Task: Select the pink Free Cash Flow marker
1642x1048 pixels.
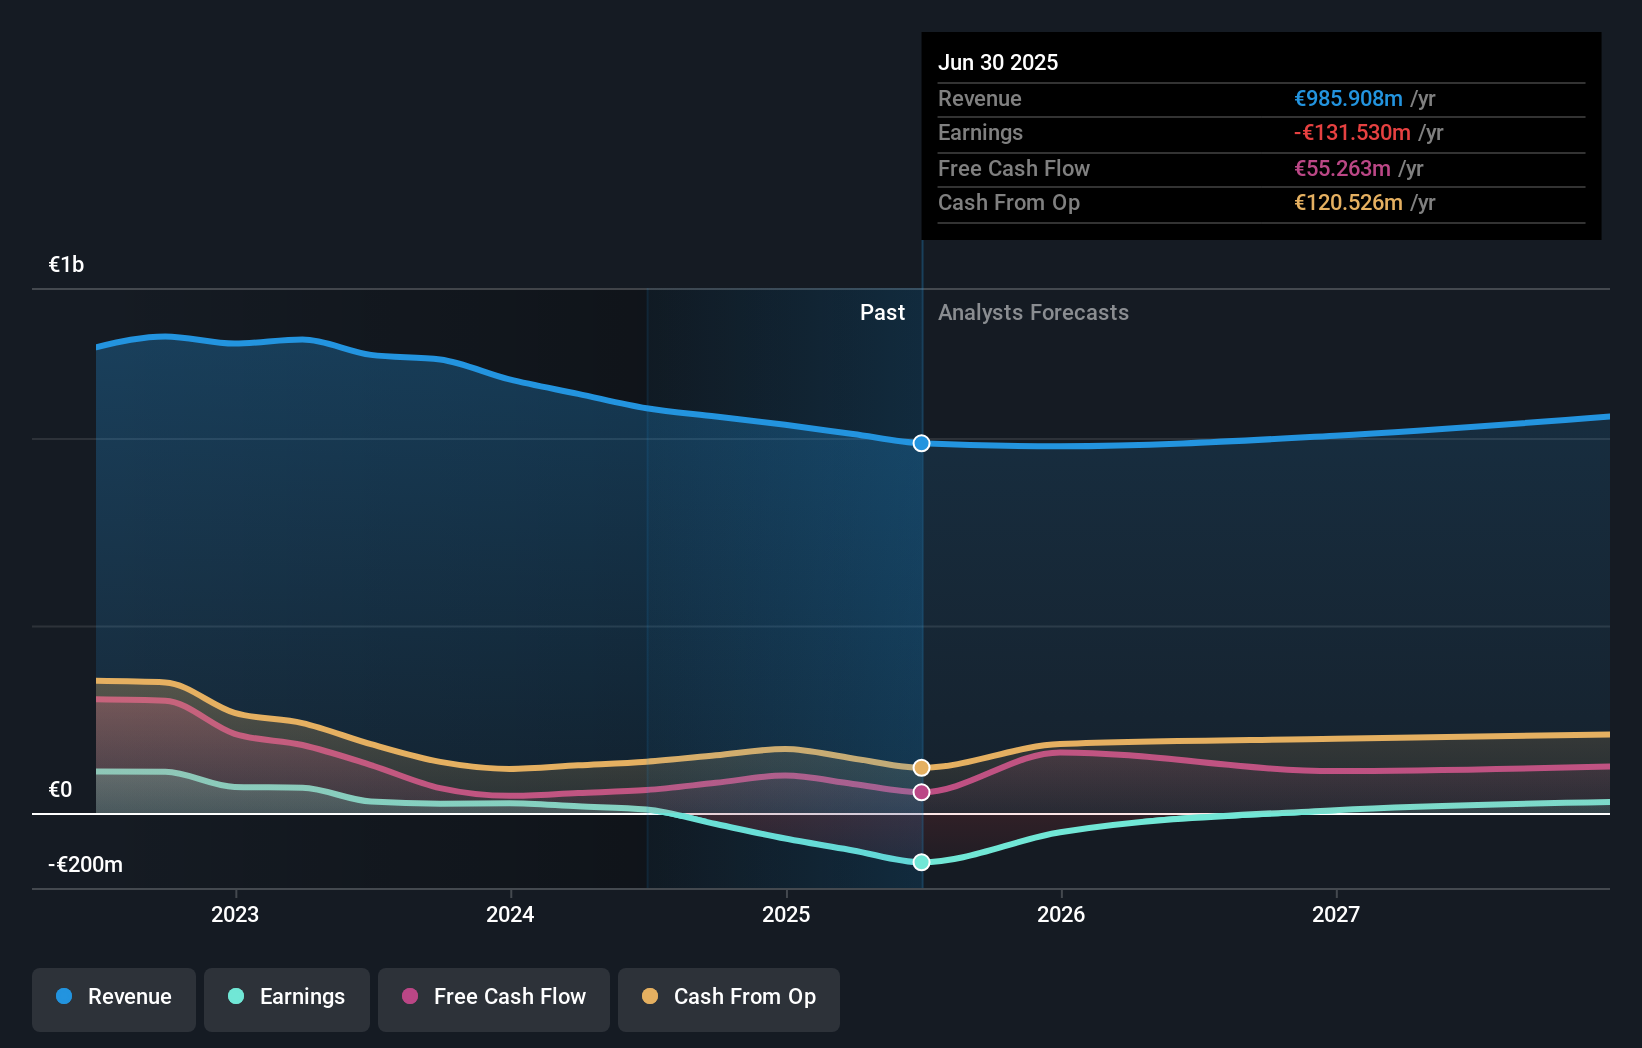Action: pyautogui.click(x=921, y=792)
